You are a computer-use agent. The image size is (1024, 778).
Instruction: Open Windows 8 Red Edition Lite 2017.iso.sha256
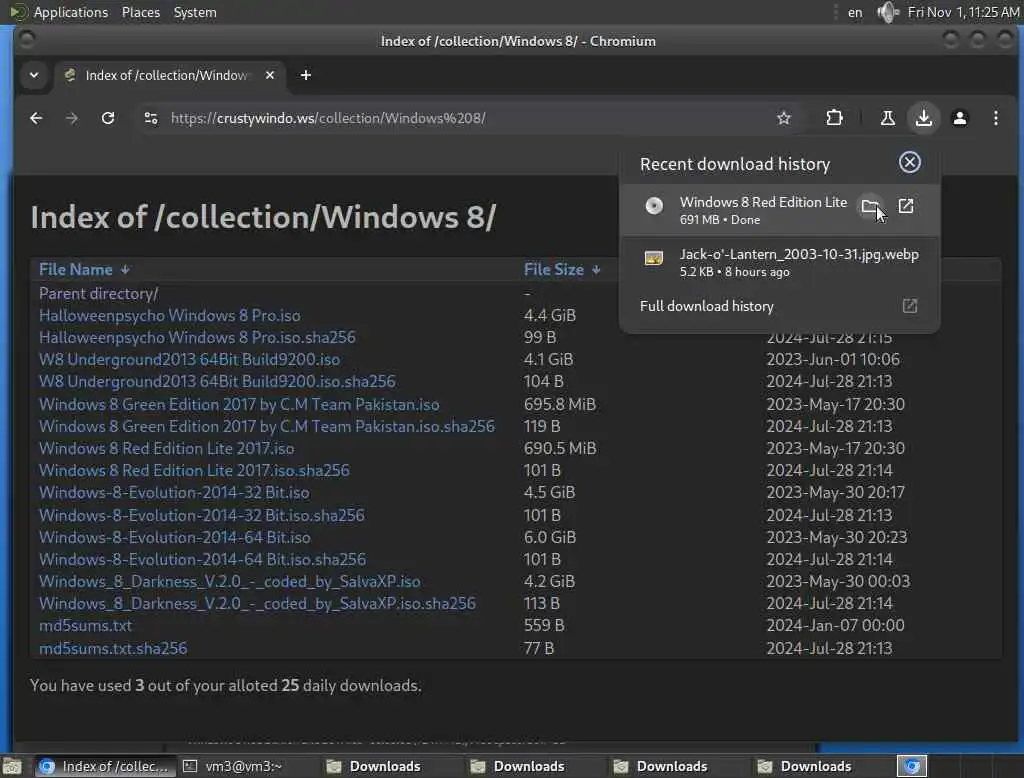[194, 470]
